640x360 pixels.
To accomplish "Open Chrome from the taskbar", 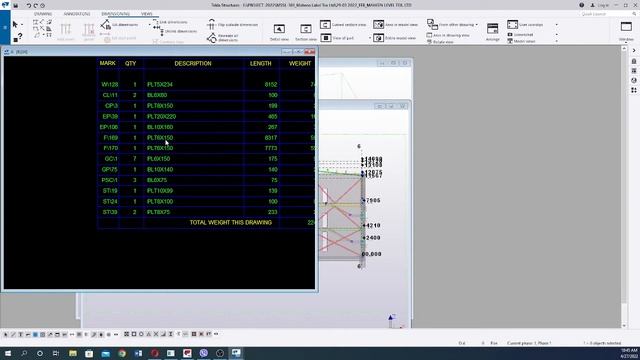I will point(122,353).
